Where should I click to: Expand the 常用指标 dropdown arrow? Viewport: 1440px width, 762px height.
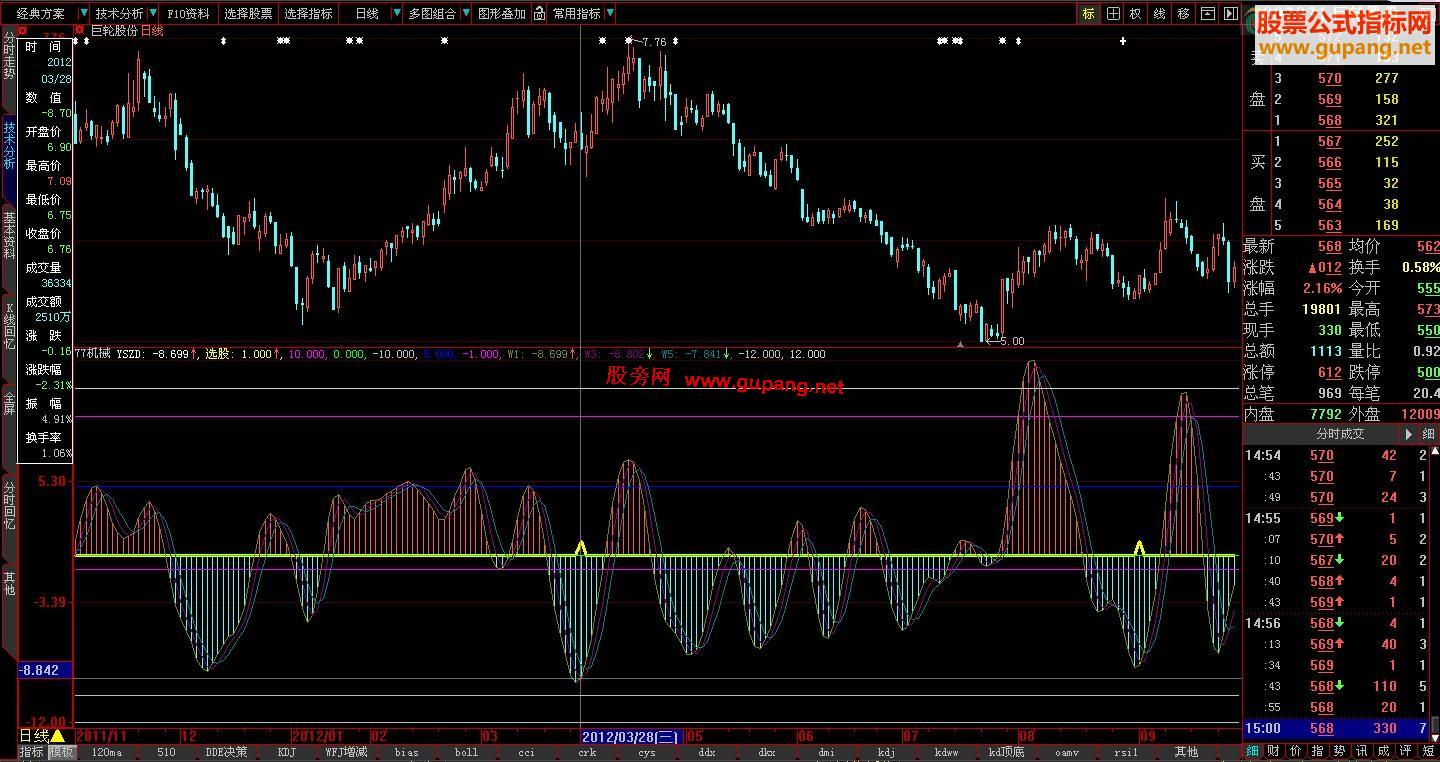610,14
